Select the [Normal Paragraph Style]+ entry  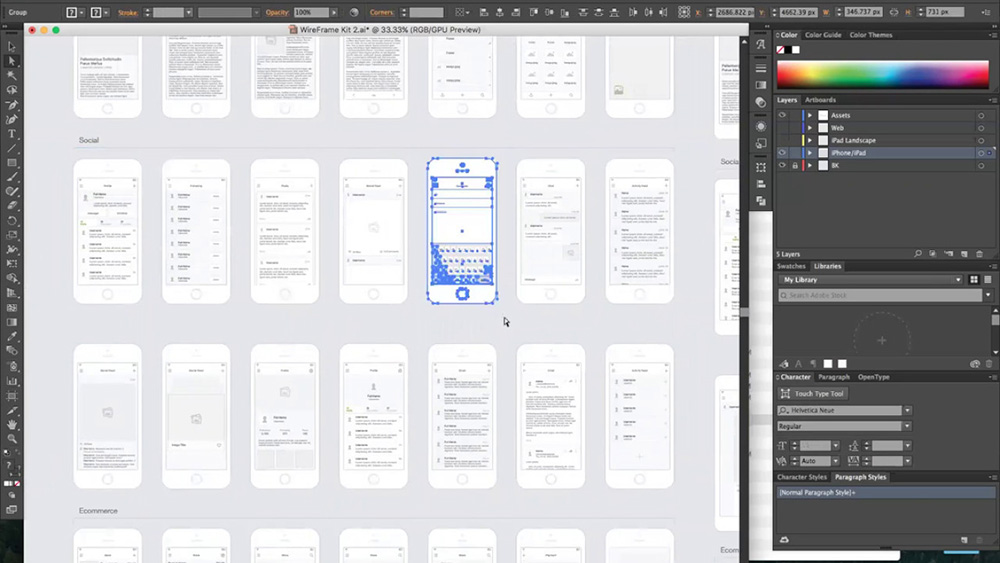(x=885, y=492)
